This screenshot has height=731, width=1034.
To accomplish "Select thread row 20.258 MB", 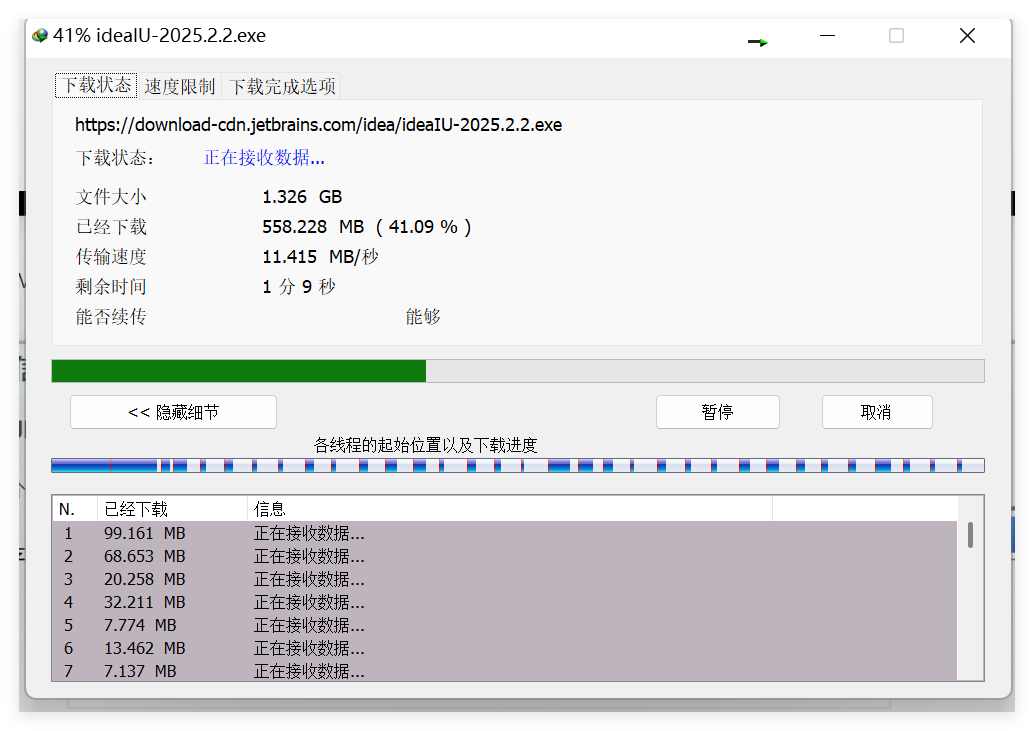I will (504, 579).
